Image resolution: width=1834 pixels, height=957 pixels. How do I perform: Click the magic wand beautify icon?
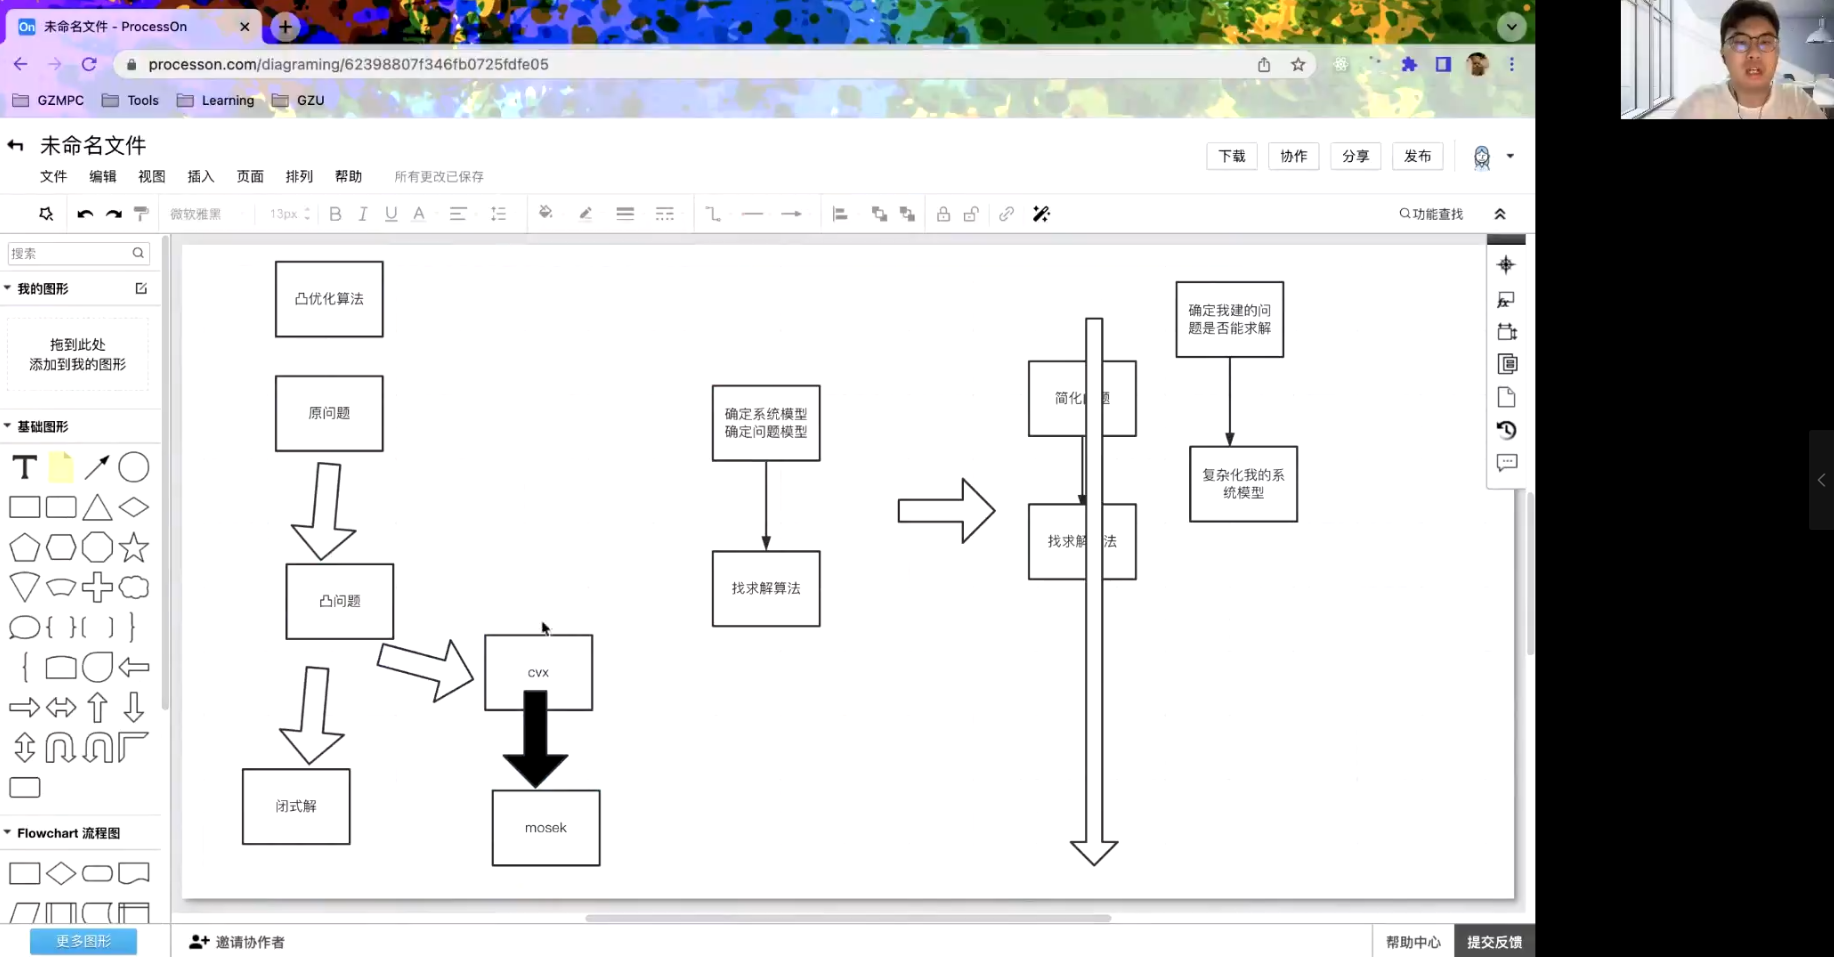[1041, 214]
